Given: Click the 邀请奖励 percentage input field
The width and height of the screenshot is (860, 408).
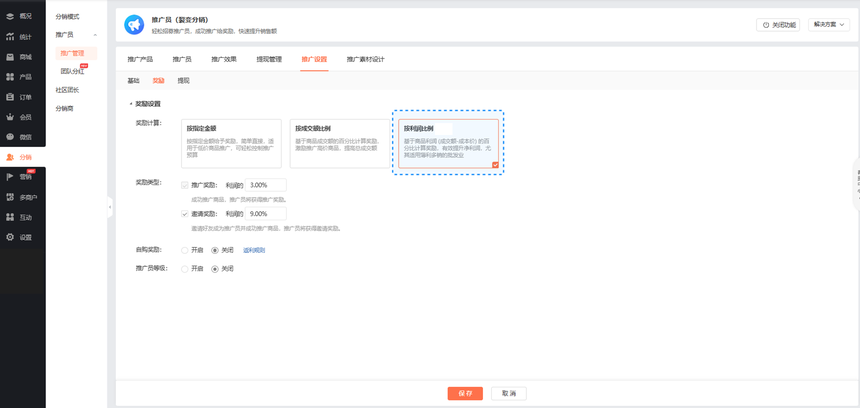Looking at the screenshot, I should click(x=266, y=214).
